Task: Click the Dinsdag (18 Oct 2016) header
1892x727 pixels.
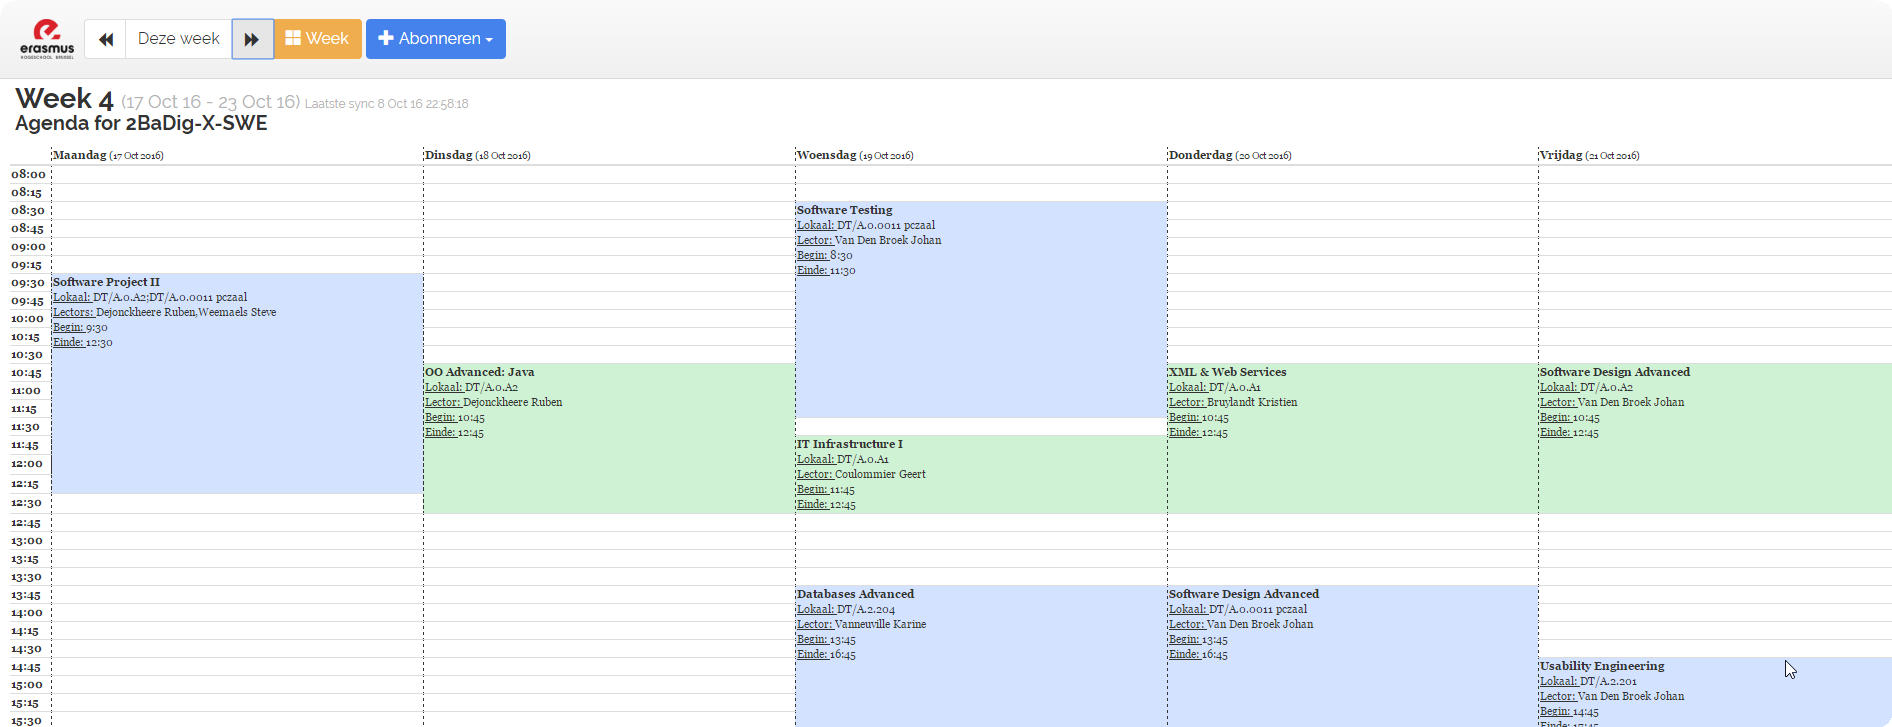Action: pos(478,155)
